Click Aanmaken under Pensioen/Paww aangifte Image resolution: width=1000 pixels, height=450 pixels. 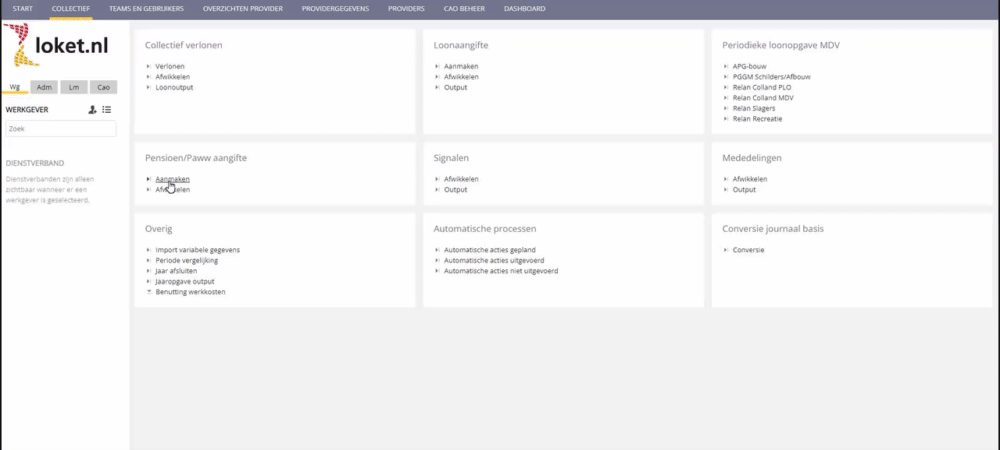click(172, 179)
